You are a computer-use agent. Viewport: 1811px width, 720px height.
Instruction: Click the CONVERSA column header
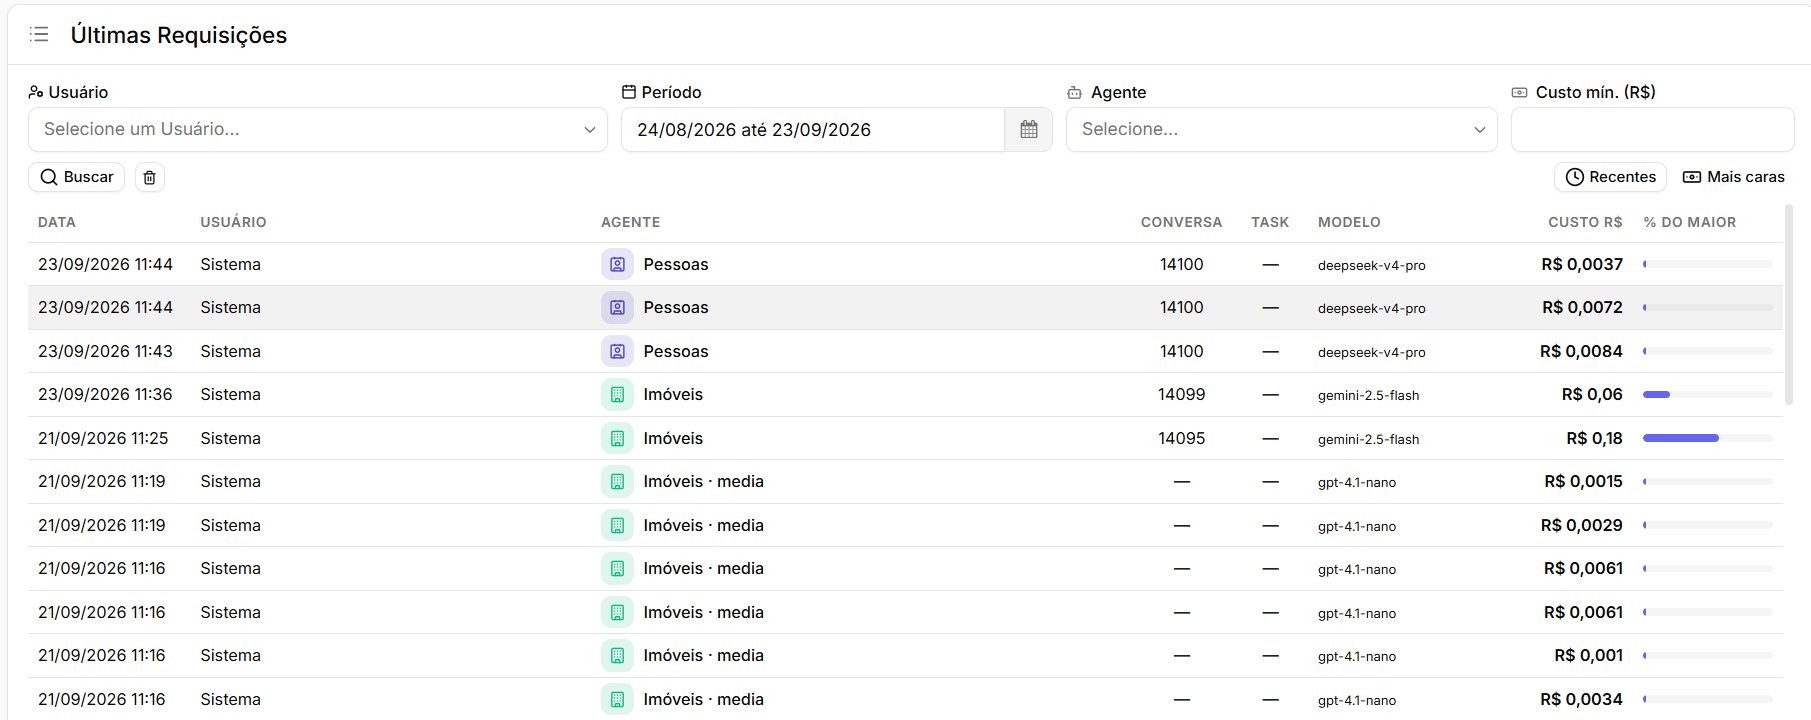click(1181, 222)
